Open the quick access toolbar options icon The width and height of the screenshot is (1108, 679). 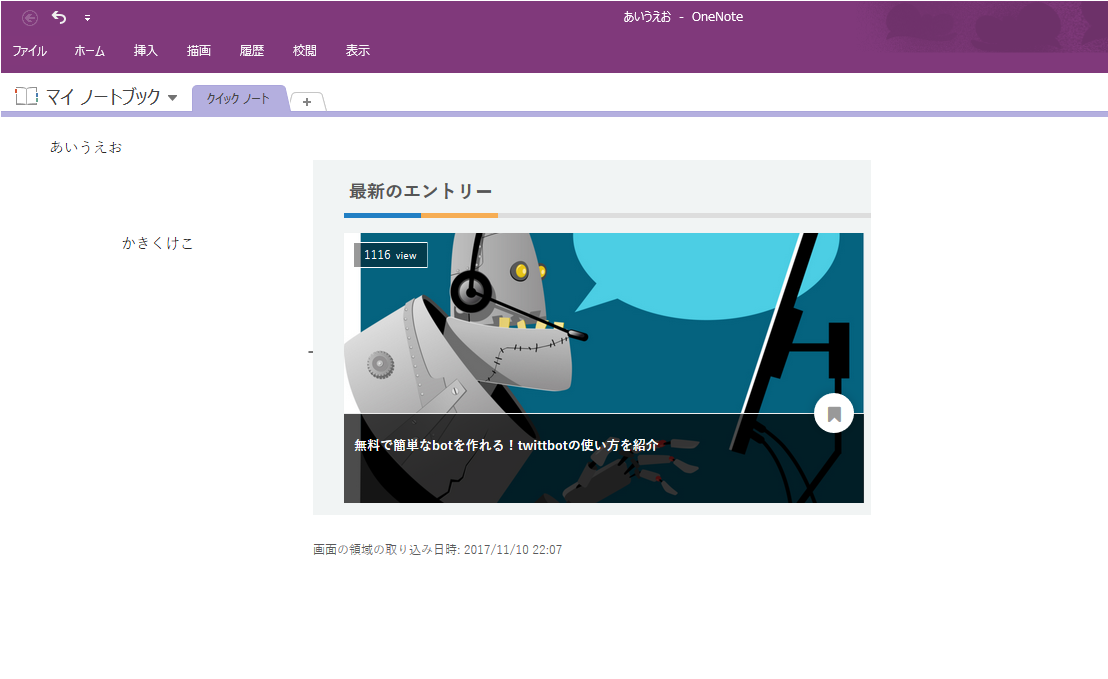(x=88, y=18)
